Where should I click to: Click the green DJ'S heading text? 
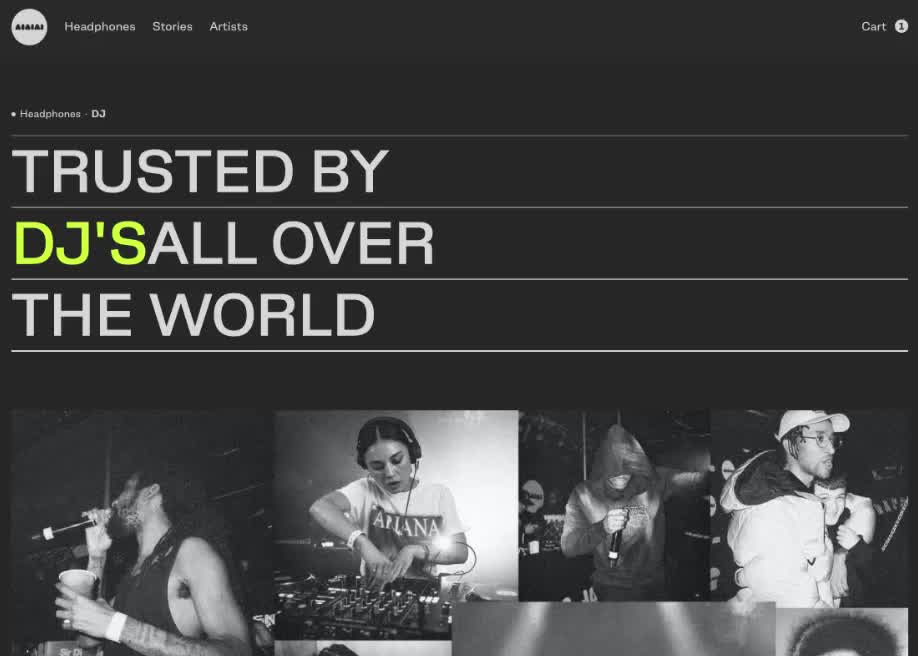(x=80, y=243)
